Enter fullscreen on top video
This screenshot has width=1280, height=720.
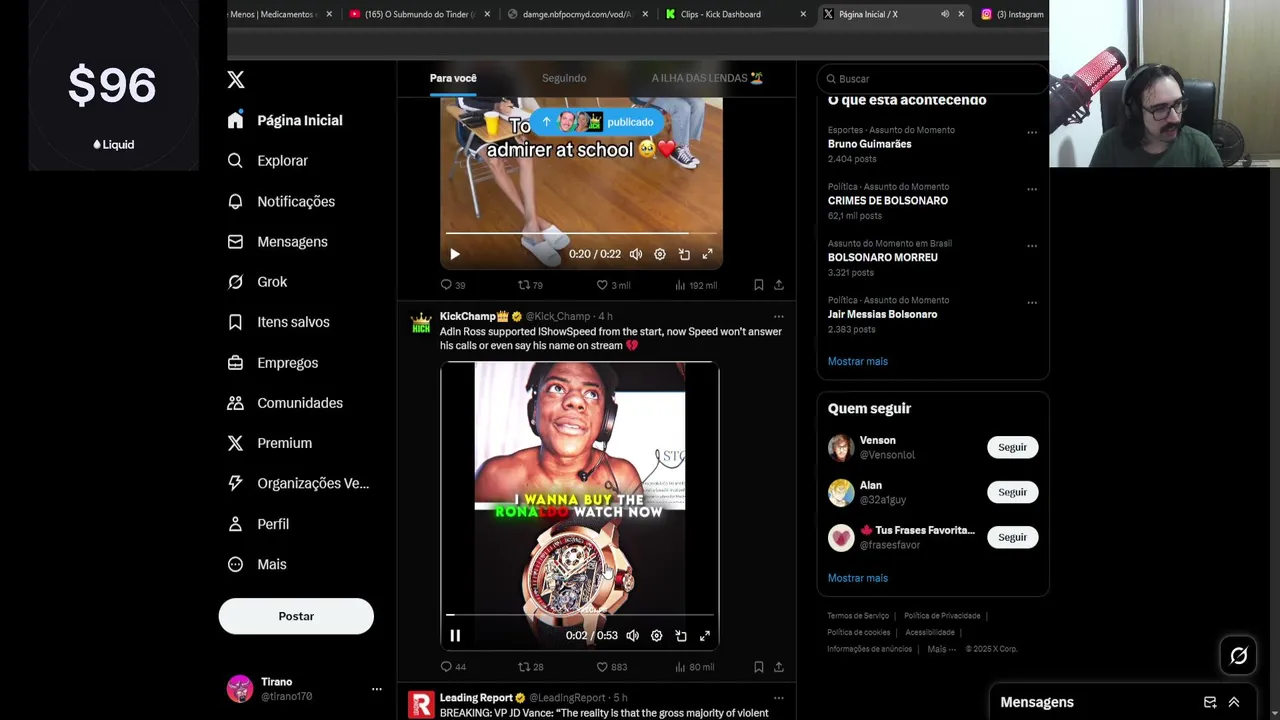[707, 254]
